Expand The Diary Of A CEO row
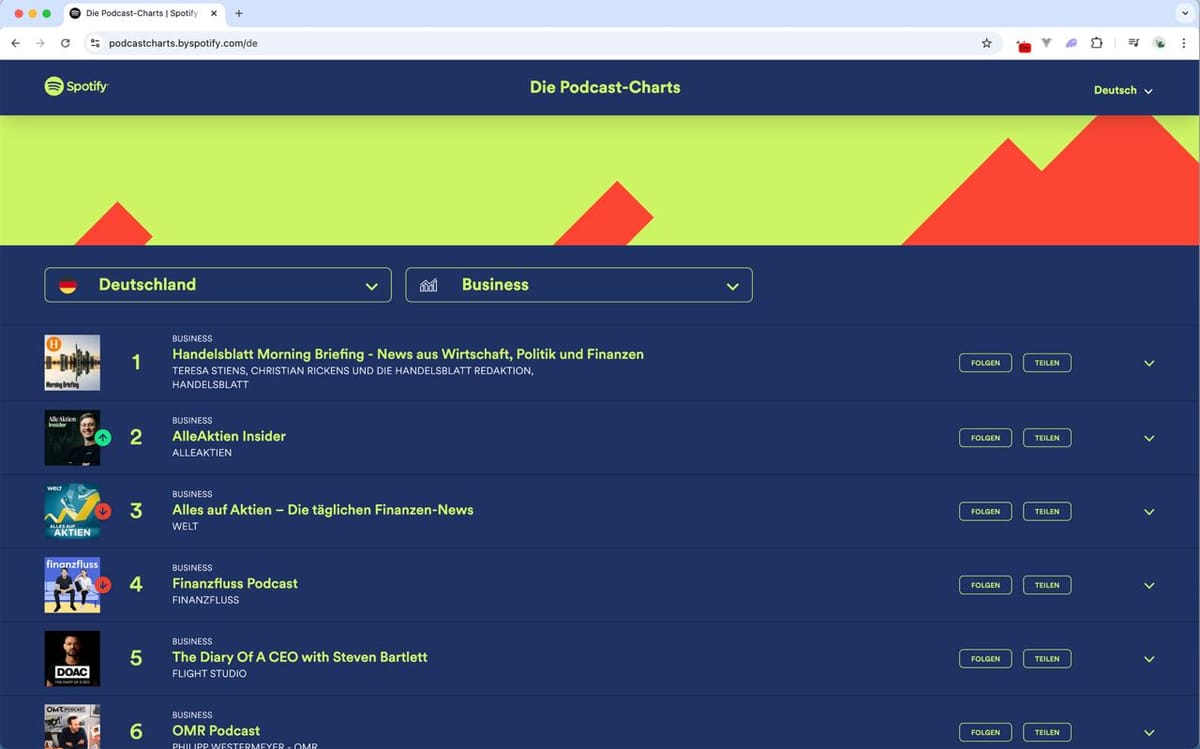This screenshot has width=1200, height=749. point(1149,659)
